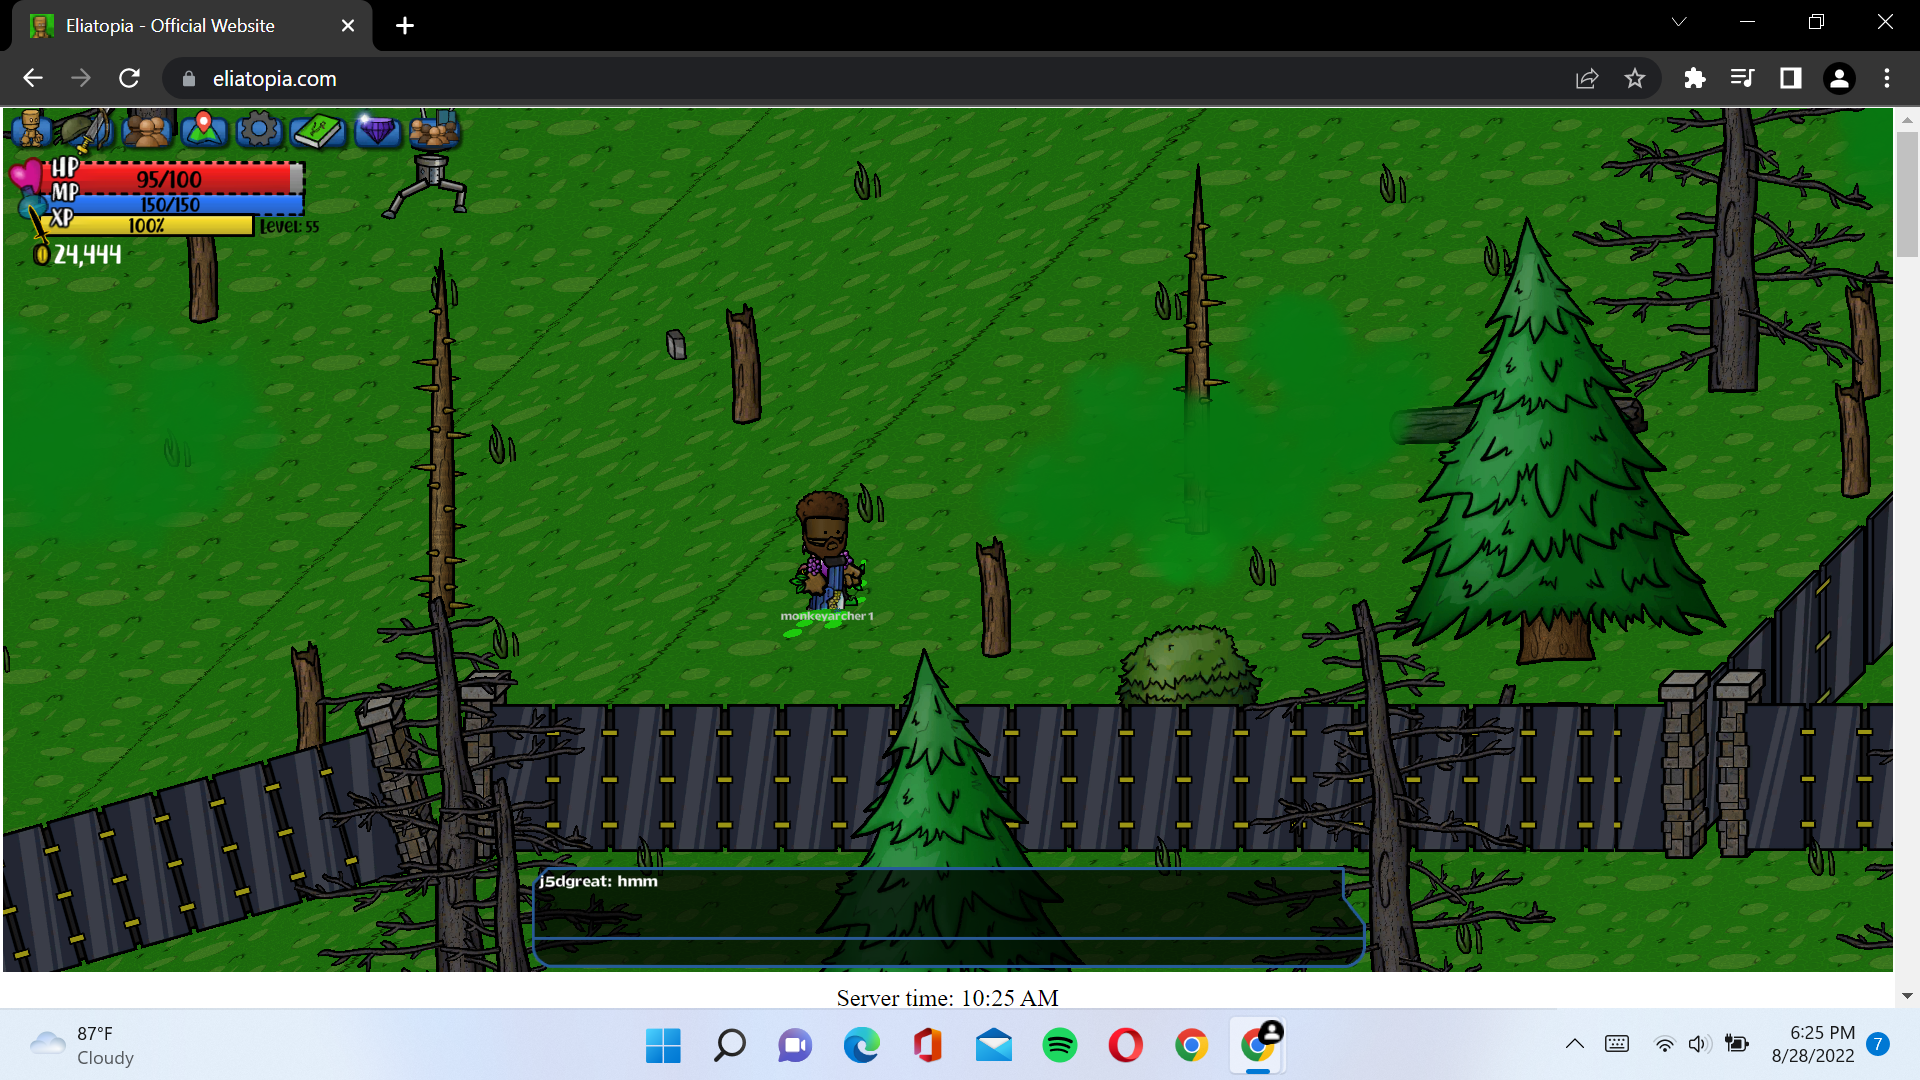Open game settings gear icon
1920x1080 pixels.
(x=259, y=129)
